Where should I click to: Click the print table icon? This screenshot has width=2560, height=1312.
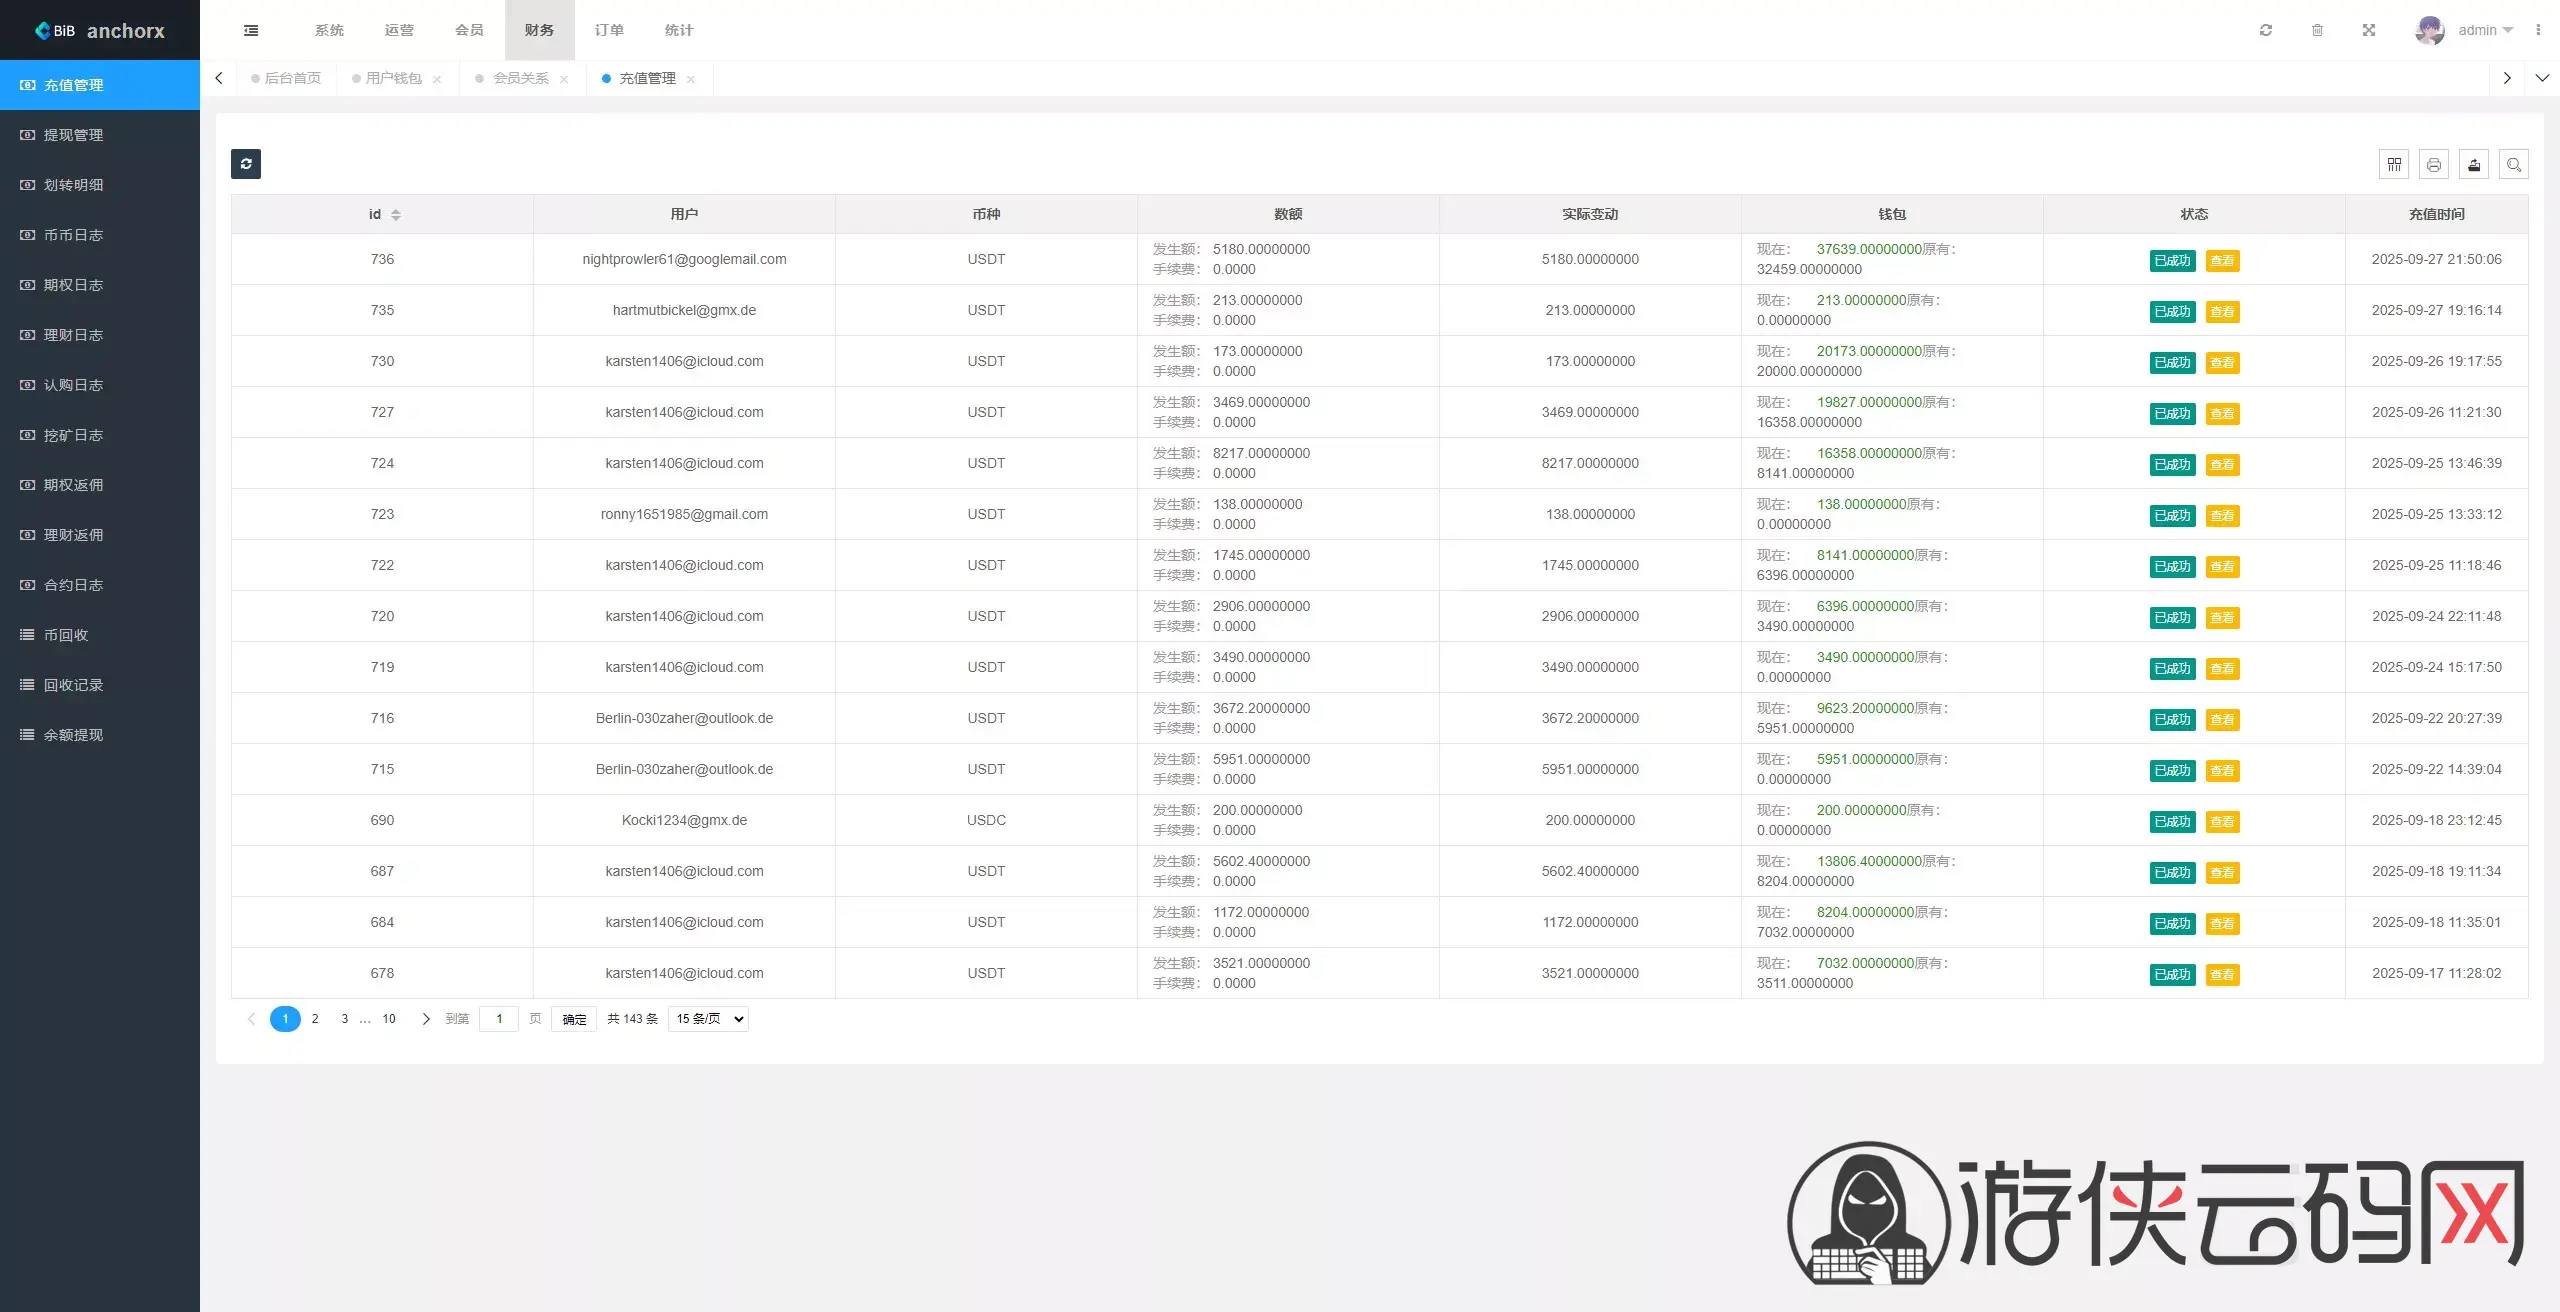(x=2434, y=165)
